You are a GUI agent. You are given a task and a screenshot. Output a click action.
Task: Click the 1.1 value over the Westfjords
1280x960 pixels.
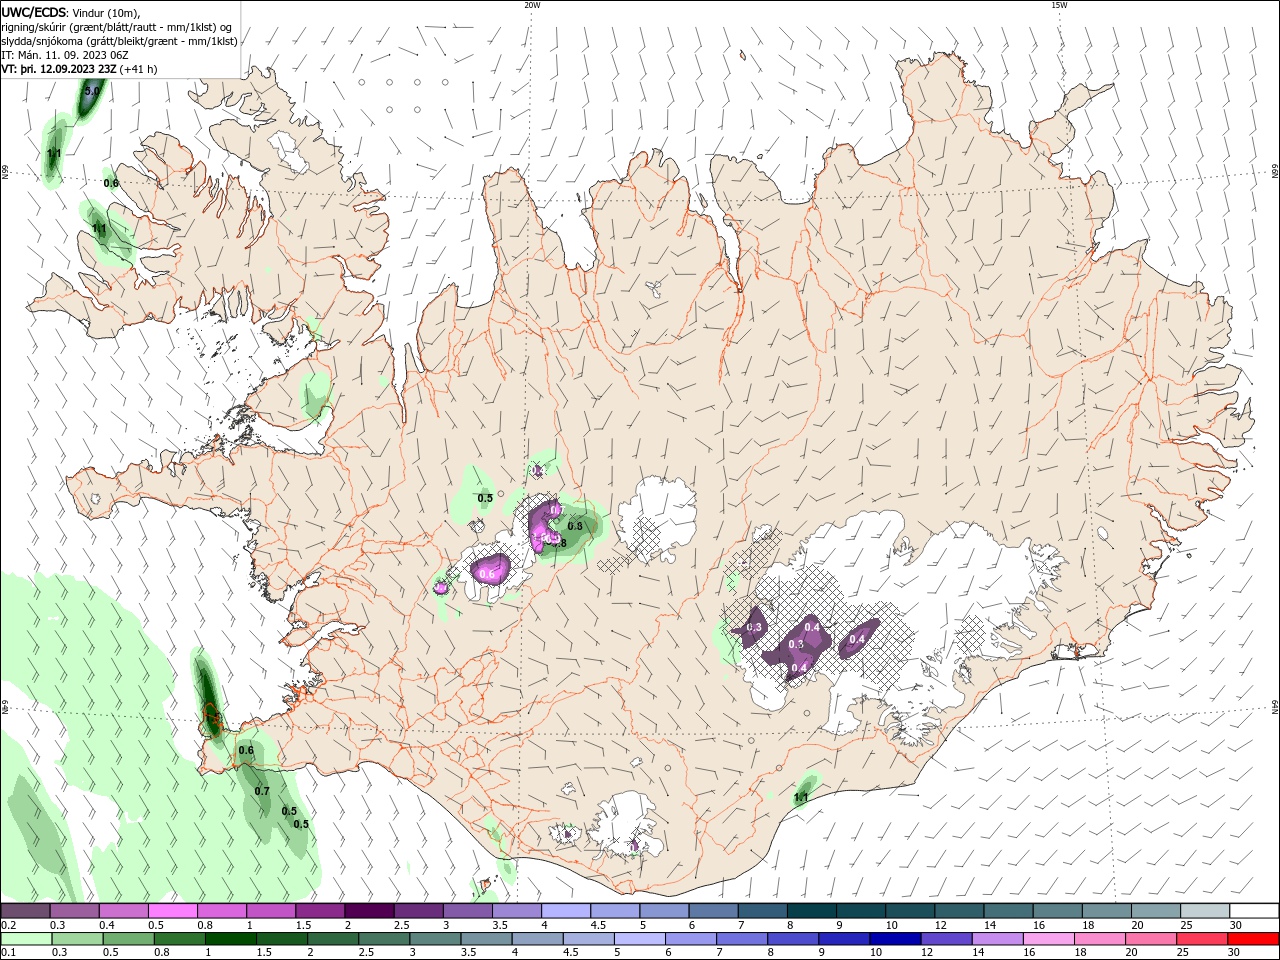click(99, 228)
